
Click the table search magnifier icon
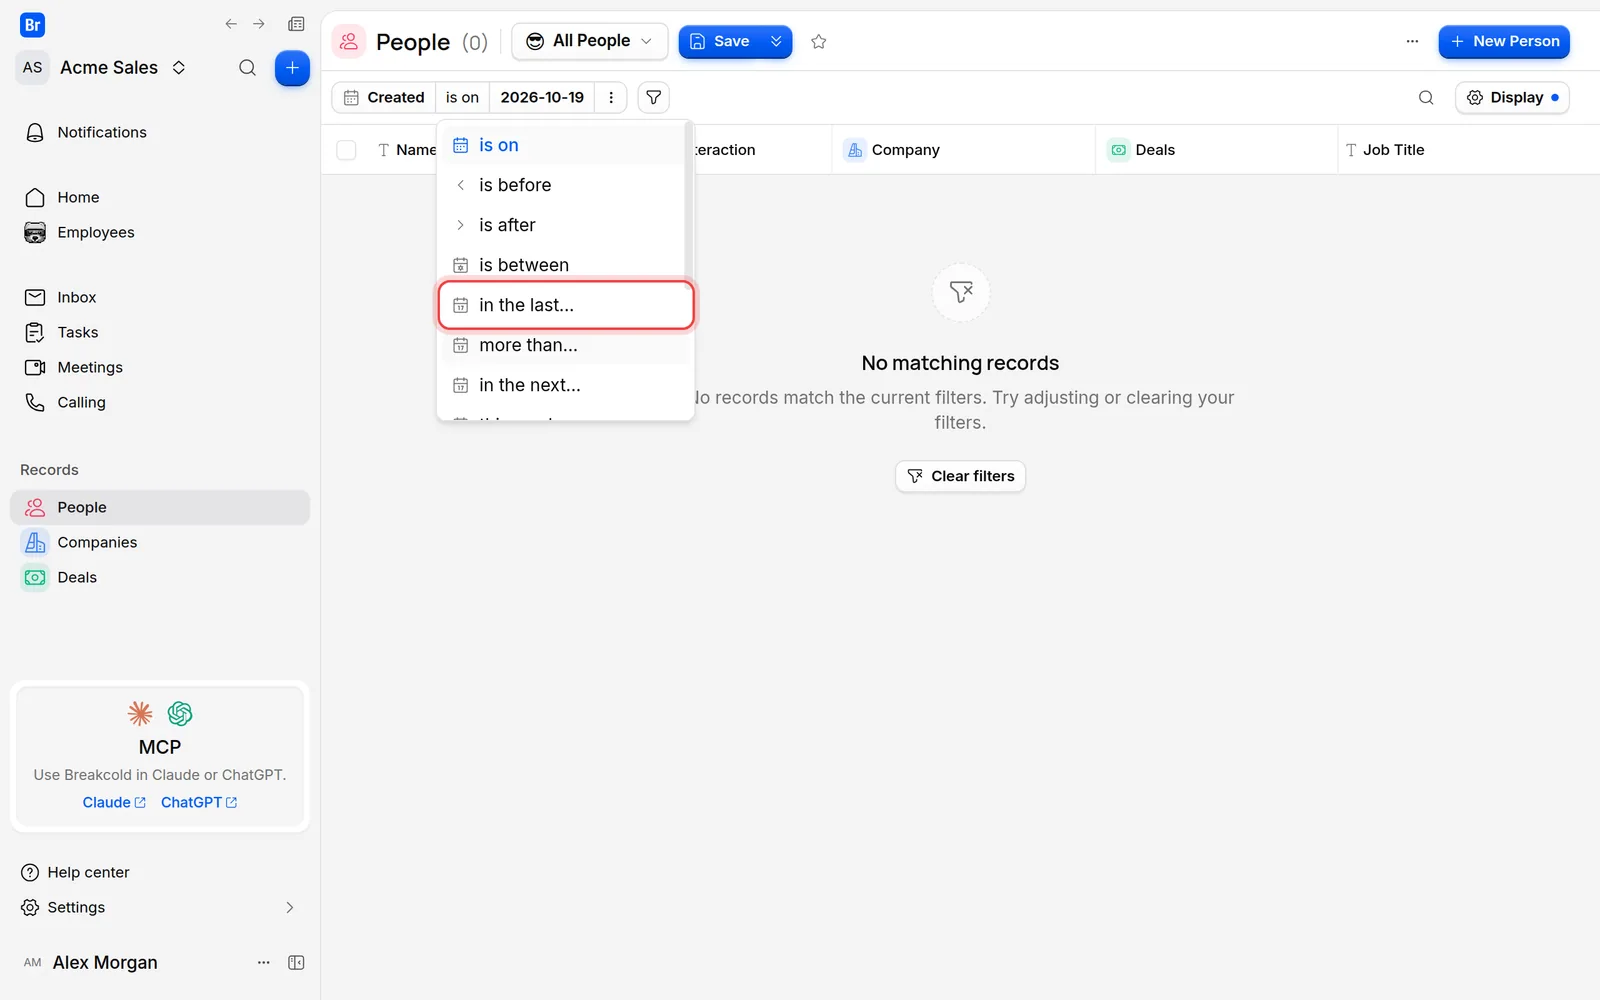pyautogui.click(x=1426, y=97)
